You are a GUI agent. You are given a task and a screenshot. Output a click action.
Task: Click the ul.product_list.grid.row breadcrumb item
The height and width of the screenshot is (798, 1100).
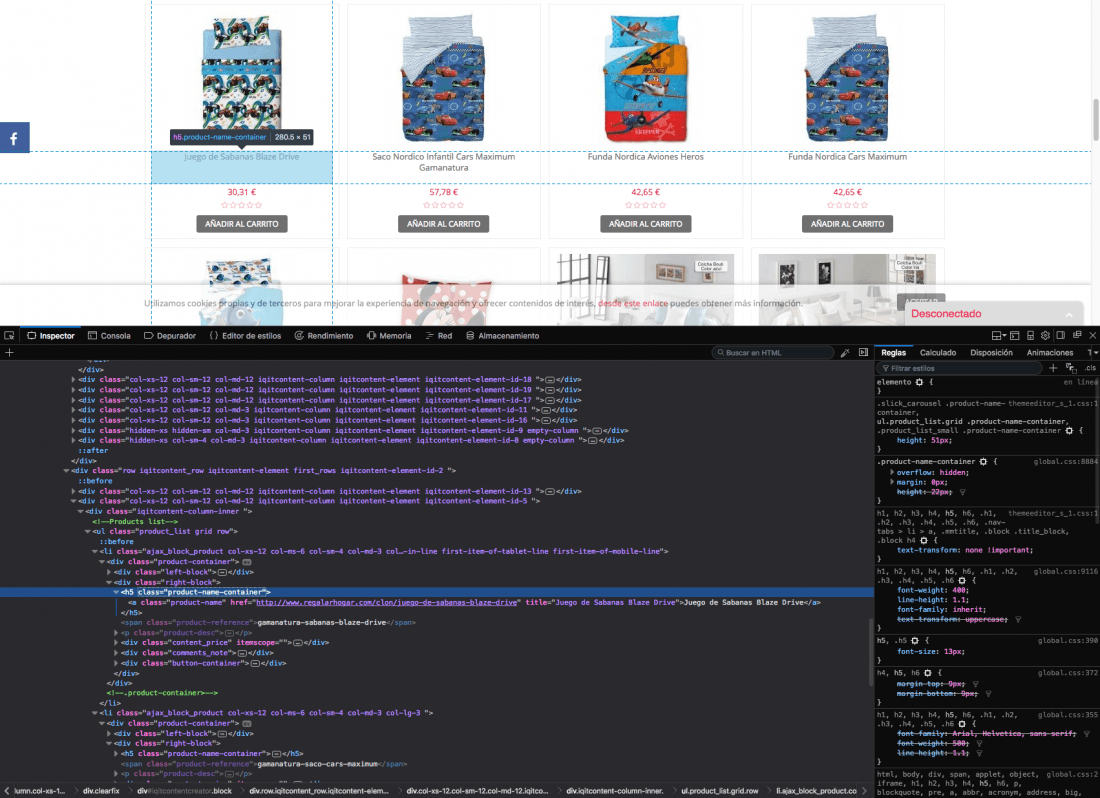point(720,791)
